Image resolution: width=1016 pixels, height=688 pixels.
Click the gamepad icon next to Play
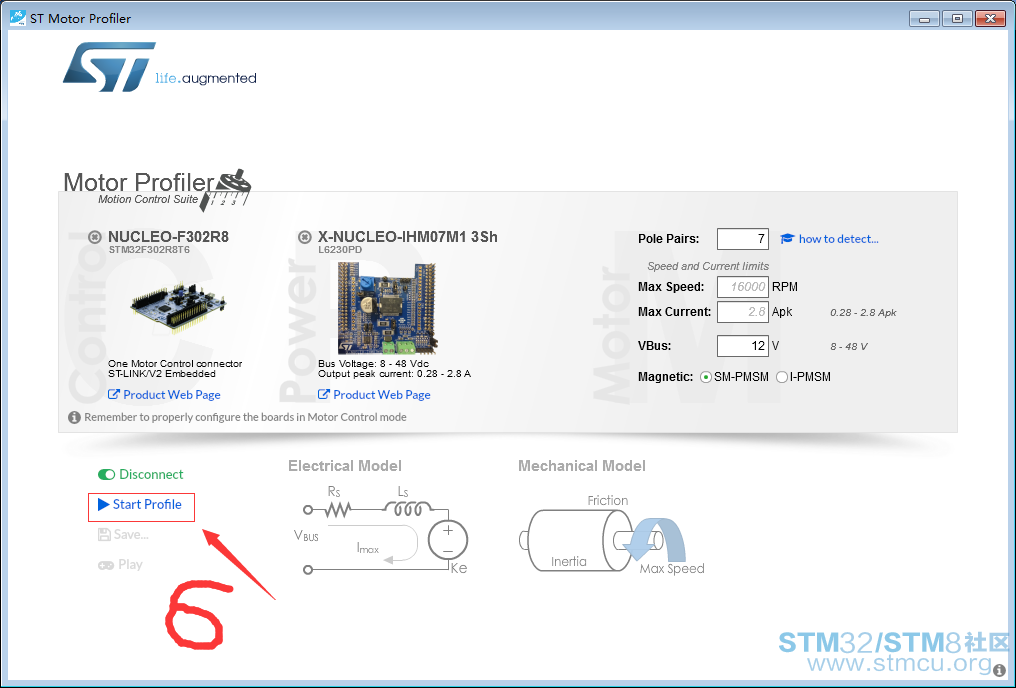(x=106, y=565)
